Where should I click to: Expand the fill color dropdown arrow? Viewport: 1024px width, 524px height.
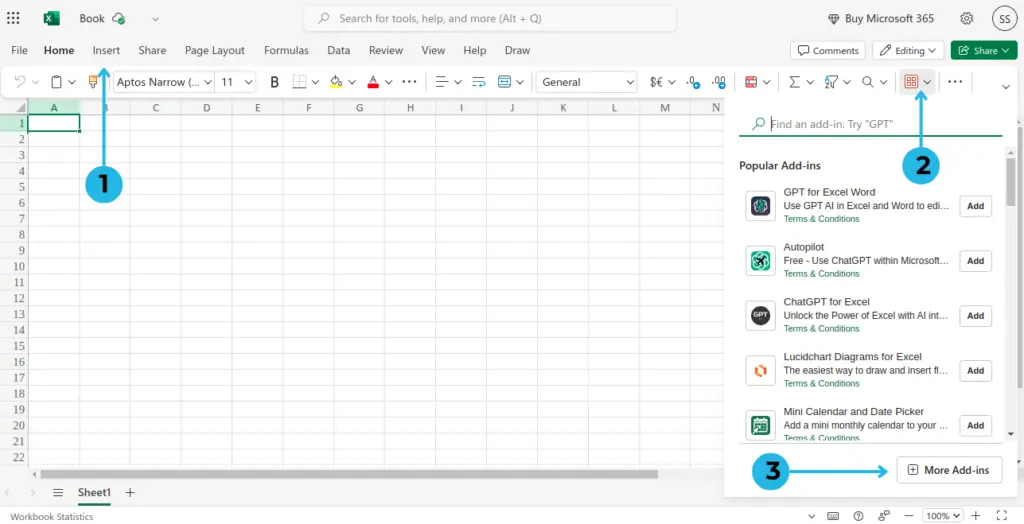(x=352, y=82)
